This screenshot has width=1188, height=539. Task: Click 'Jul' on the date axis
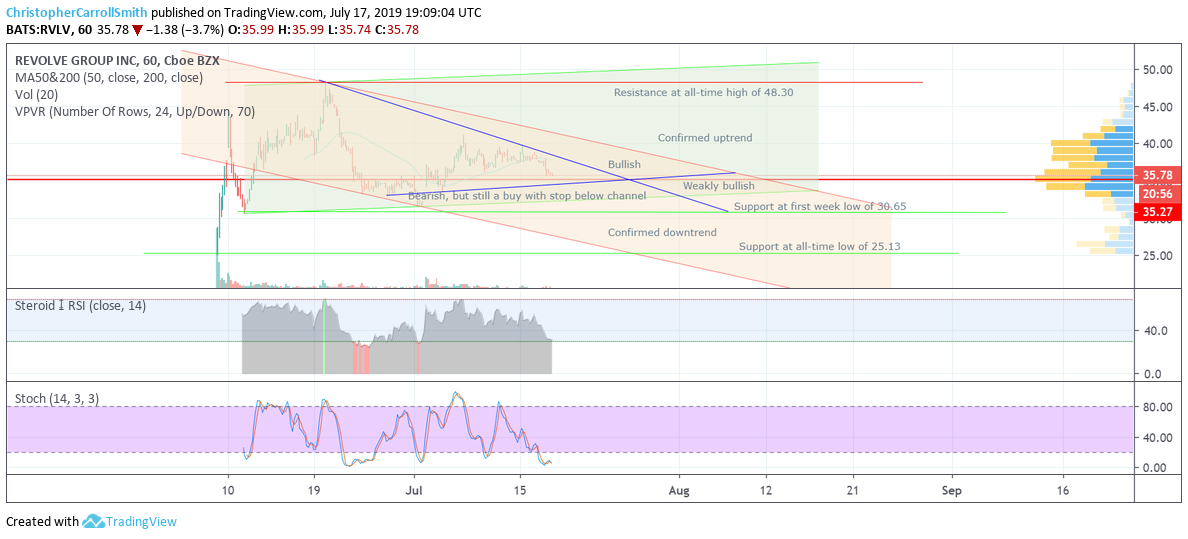click(x=414, y=490)
